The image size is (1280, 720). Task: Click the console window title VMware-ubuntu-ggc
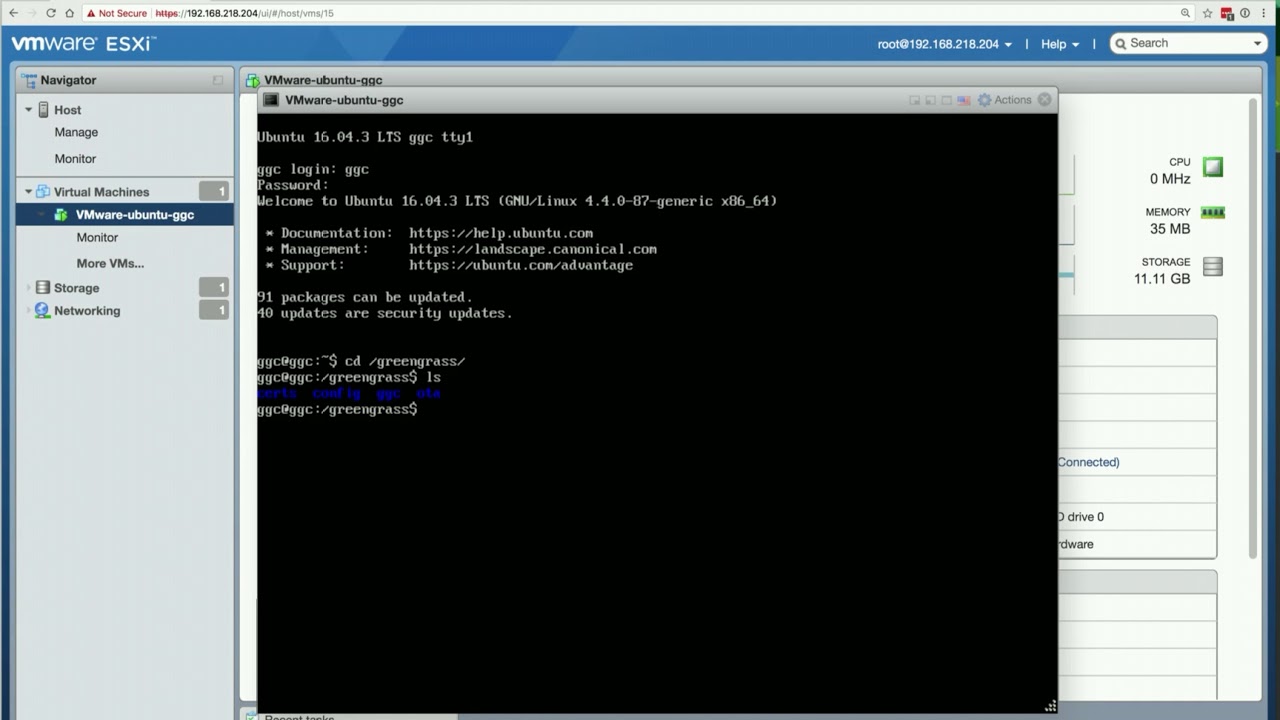[x=344, y=100]
